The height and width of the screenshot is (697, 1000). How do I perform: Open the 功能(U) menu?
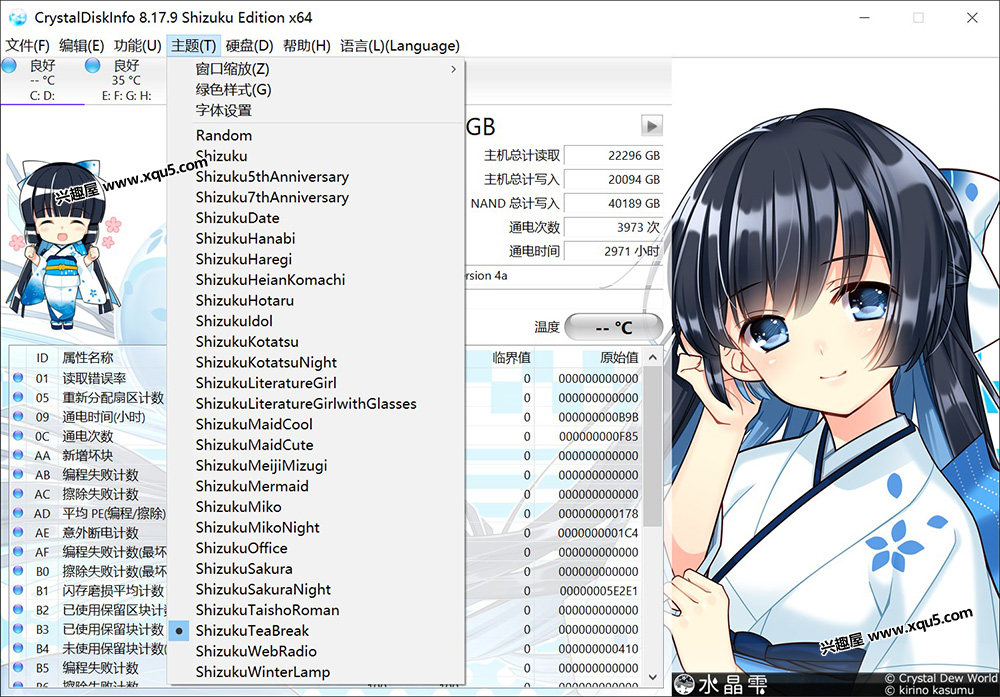click(x=137, y=46)
